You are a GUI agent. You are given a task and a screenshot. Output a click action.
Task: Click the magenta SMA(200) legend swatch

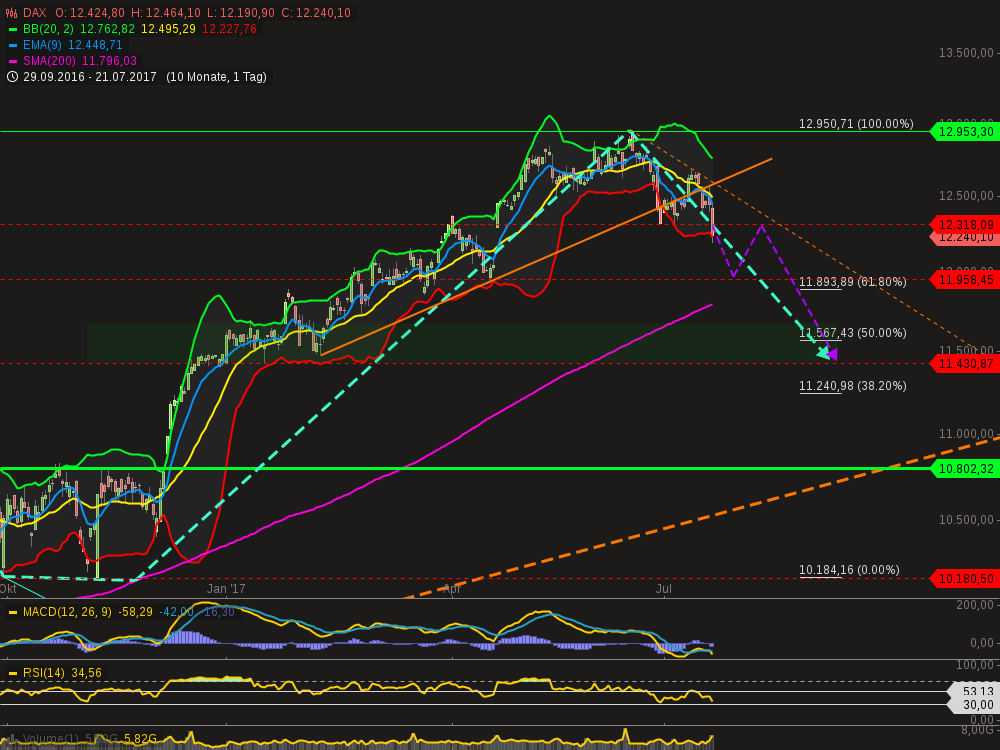13,61
